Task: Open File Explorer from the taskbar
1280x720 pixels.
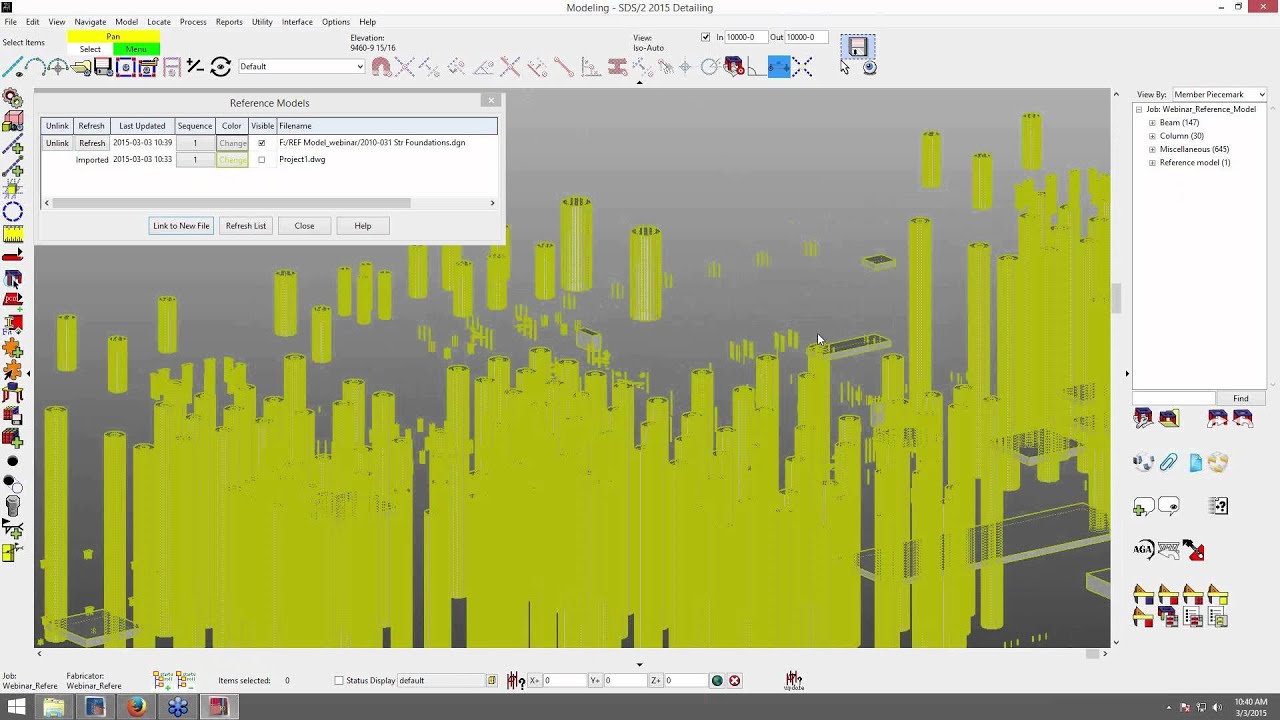Action: (x=54, y=707)
